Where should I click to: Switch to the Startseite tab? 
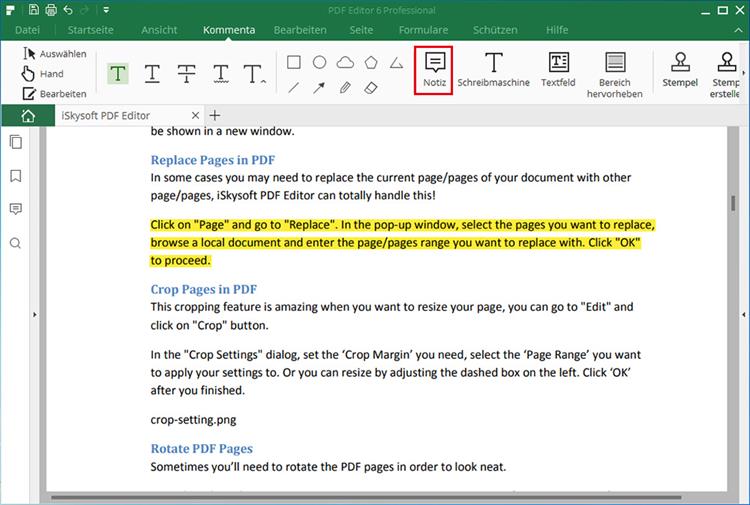click(90, 30)
